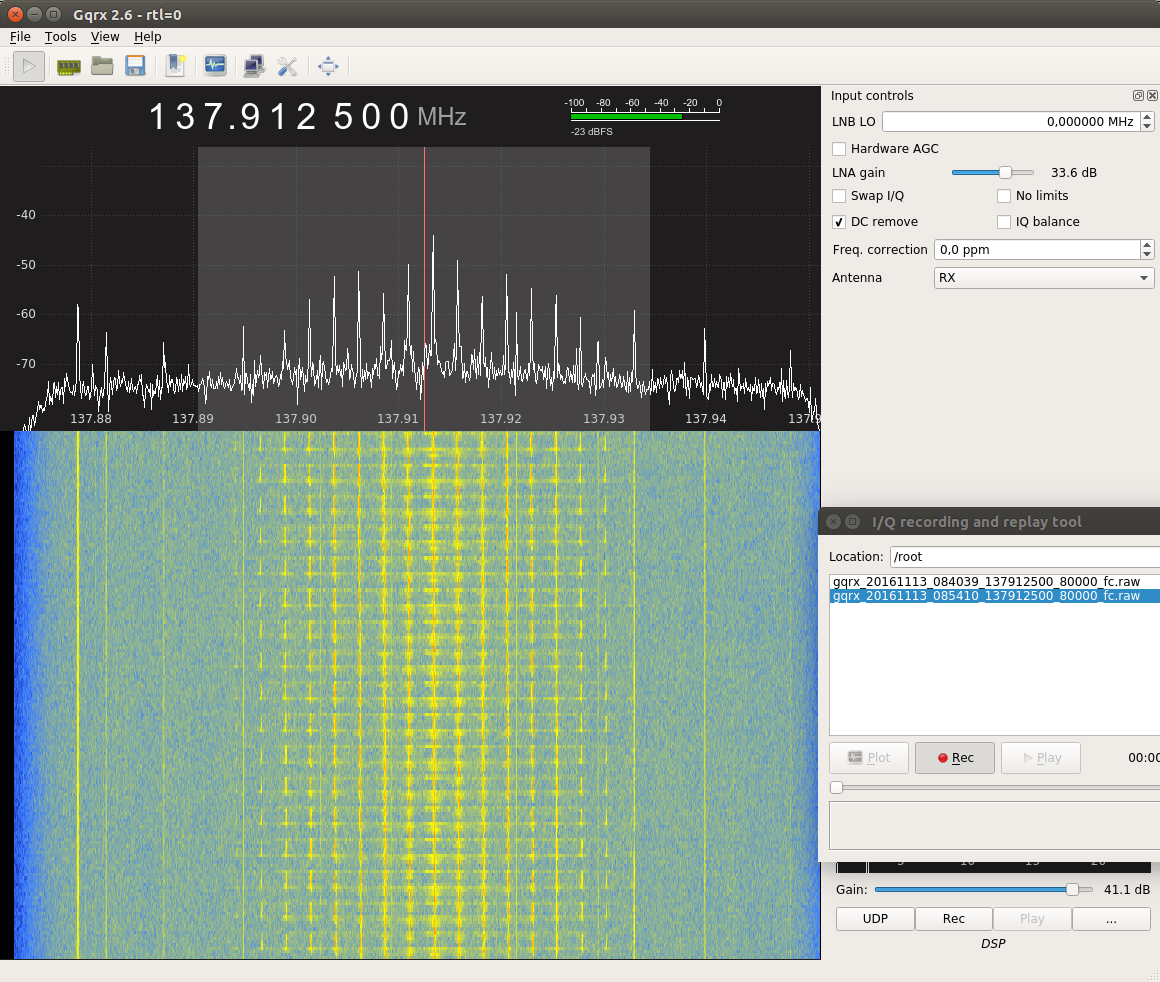Click the signal strength dBFS meter
This screenshot has width=1160, height=982.
click(x=644, y=116)
